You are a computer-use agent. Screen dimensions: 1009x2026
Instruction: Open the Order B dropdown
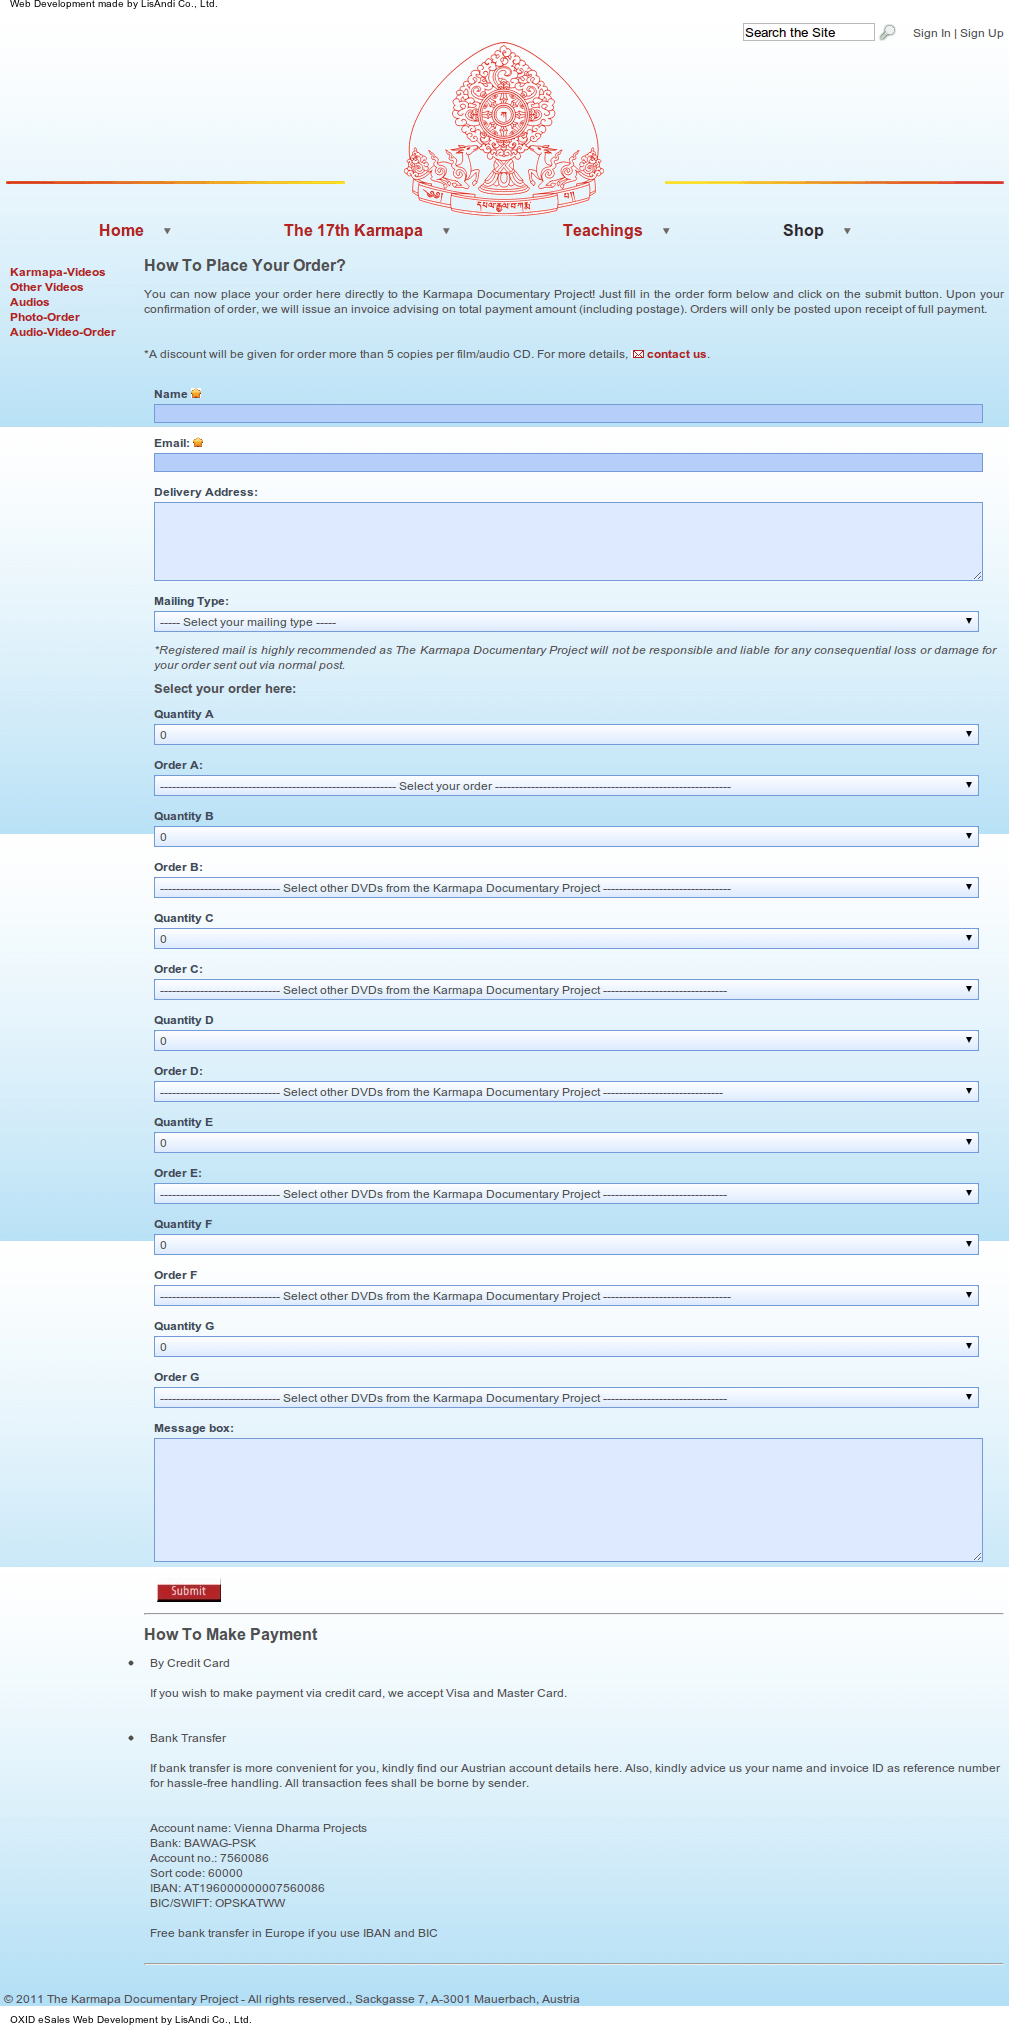(566, 888)
